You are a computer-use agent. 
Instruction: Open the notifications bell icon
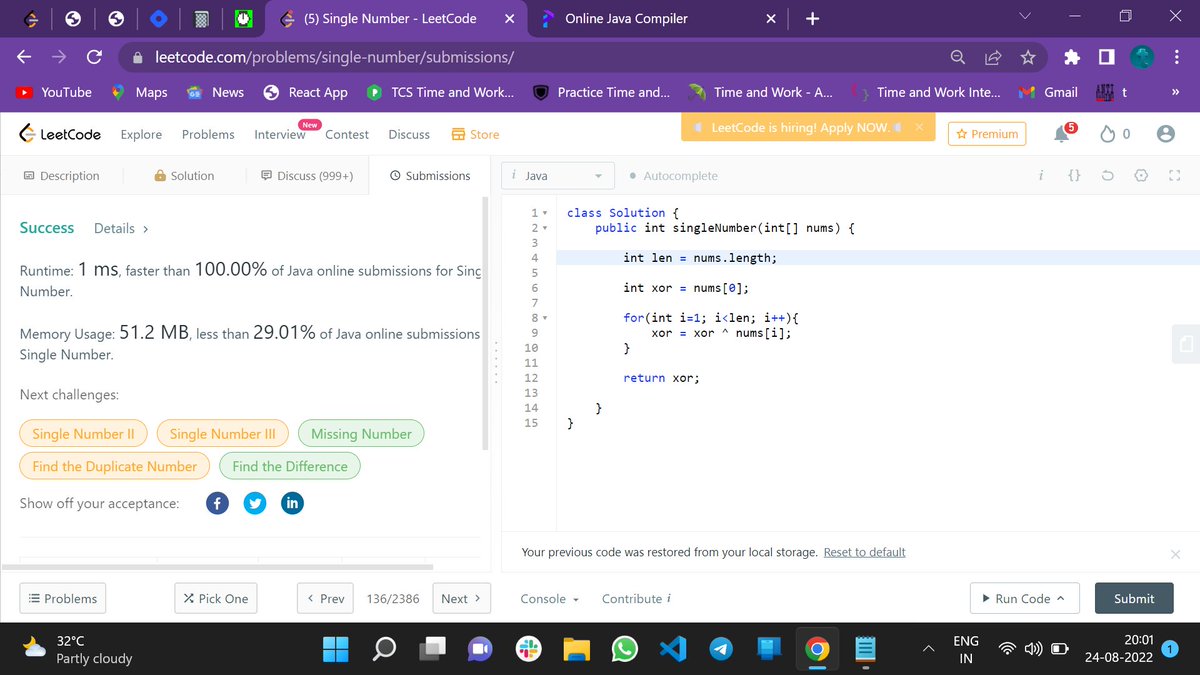[1063, 133]
